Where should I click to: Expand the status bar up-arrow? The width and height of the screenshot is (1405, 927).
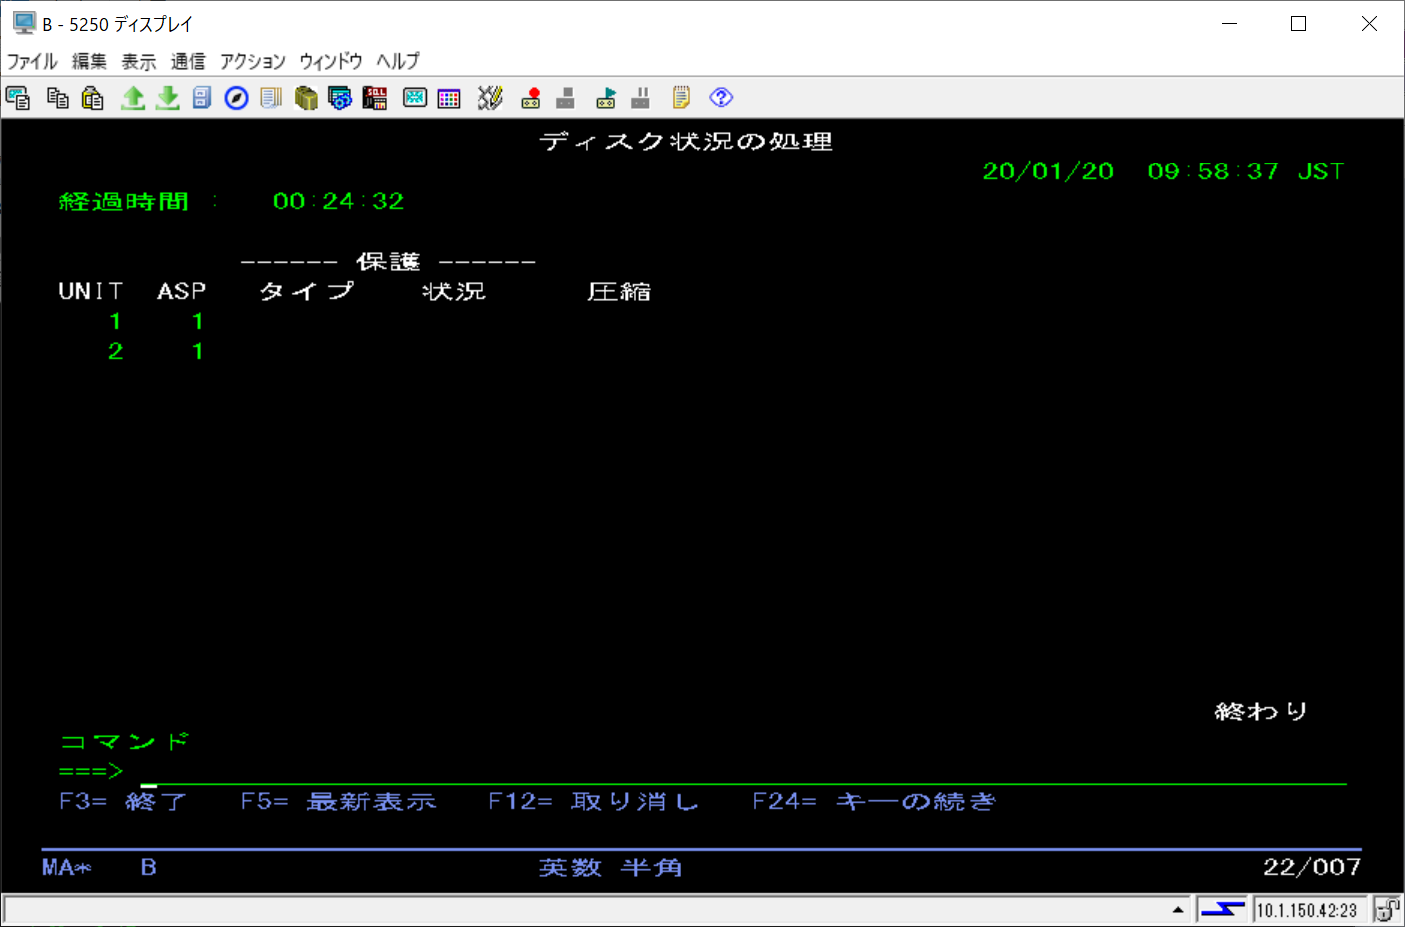1178,909
